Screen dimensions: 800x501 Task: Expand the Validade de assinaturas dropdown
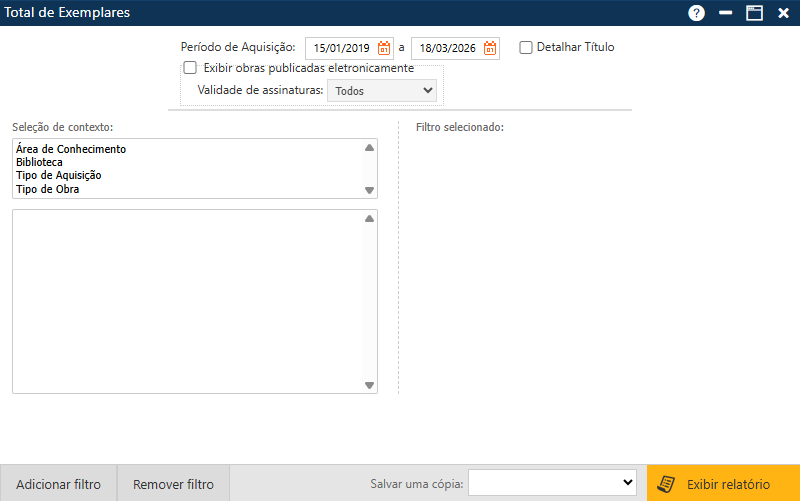pos(382,90)
